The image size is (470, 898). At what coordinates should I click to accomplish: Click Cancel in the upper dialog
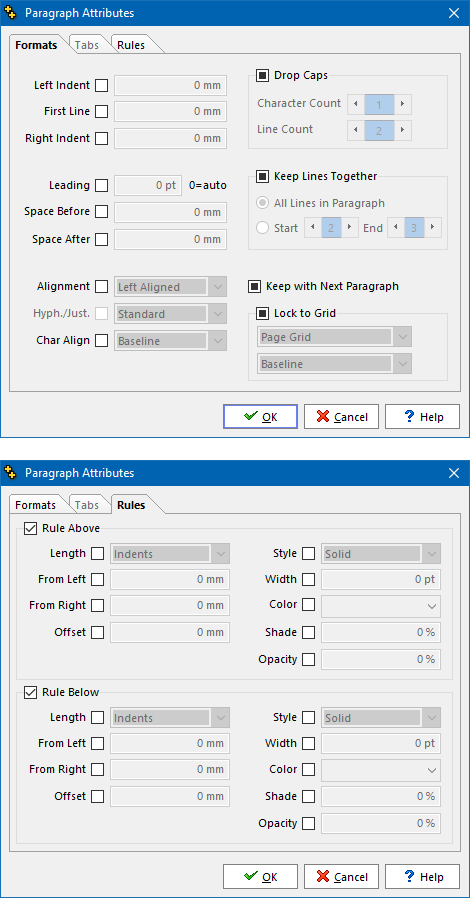tap(341, 417)
